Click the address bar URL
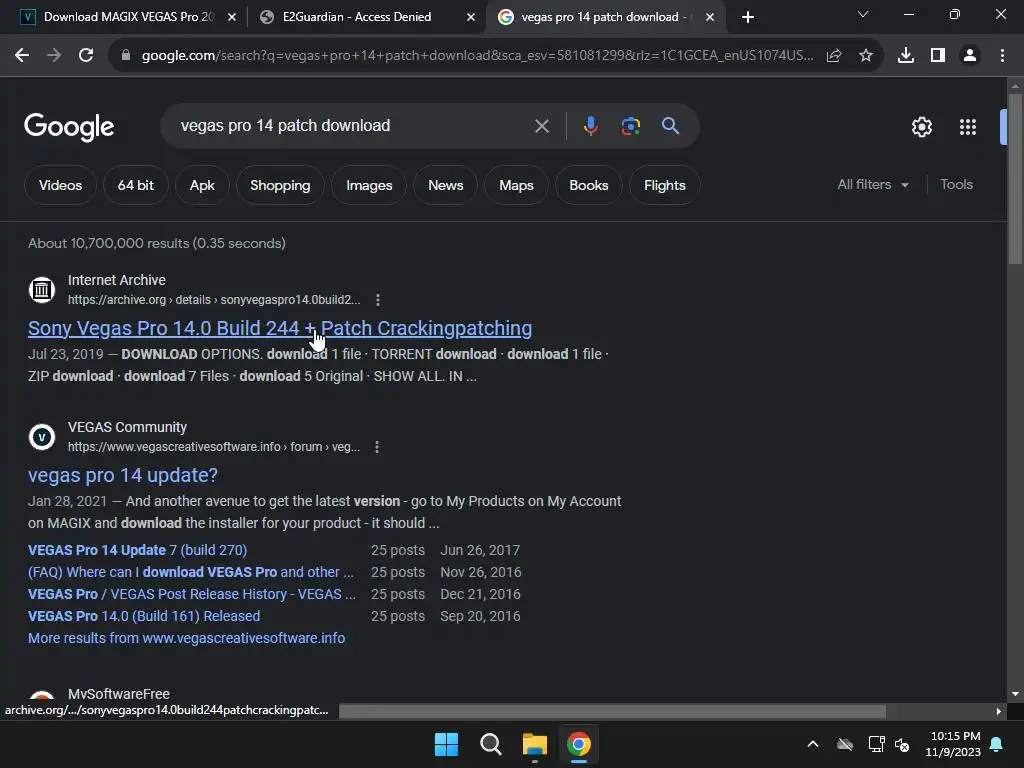Screen dimensions: 1024x768 (x=477, y=56)
